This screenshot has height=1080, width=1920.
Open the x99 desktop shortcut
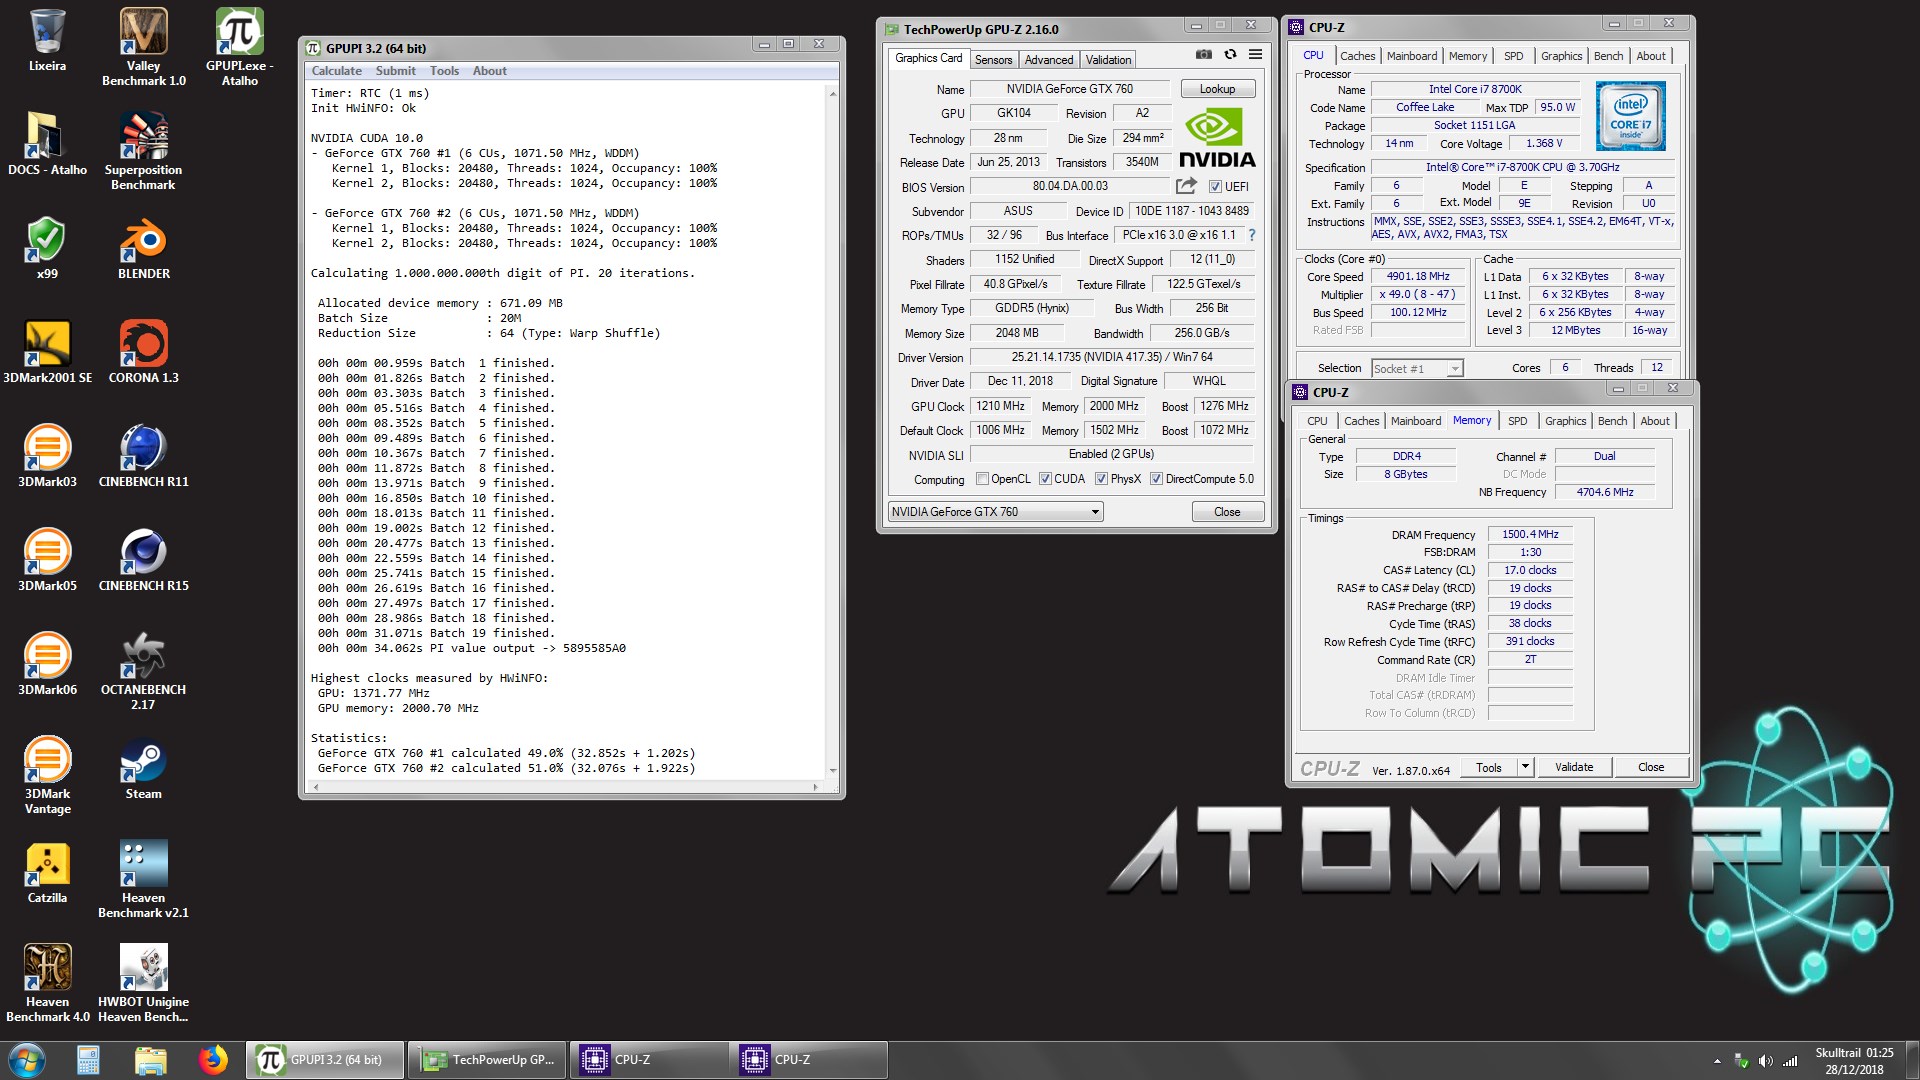[x=47, y=248]
